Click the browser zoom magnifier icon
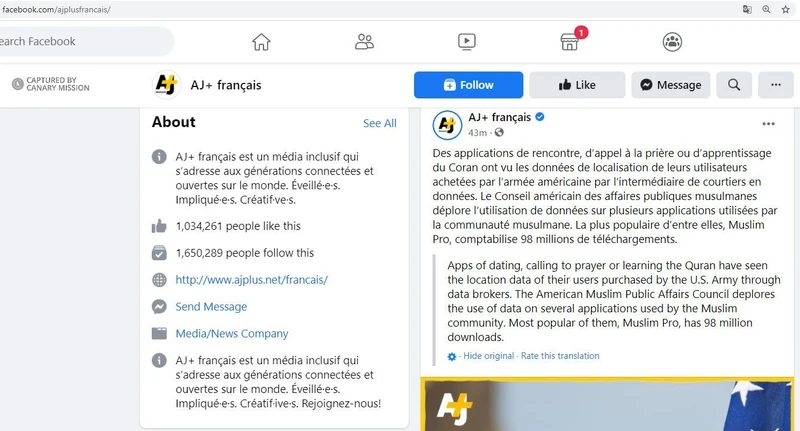 point(766,9)
